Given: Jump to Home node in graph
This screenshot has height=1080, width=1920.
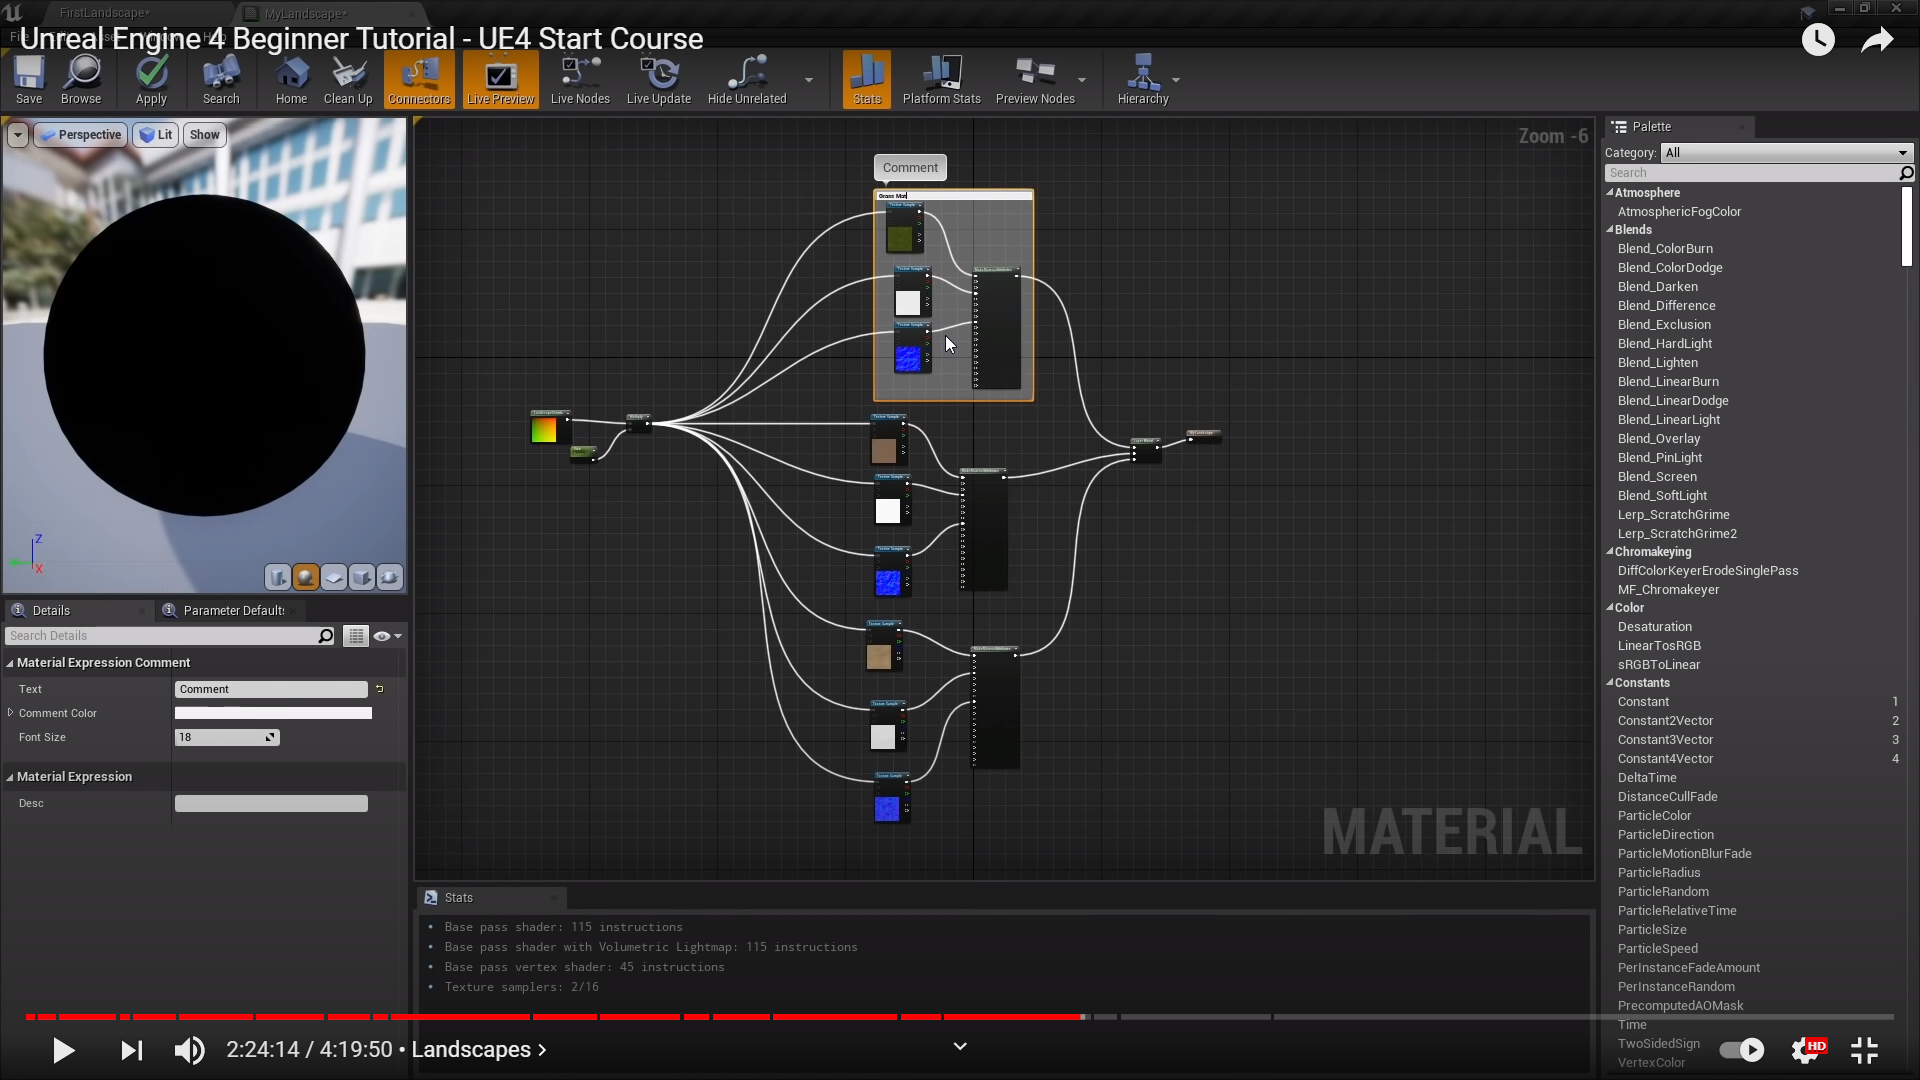Looking at the screenshot, I should (291, 80).
